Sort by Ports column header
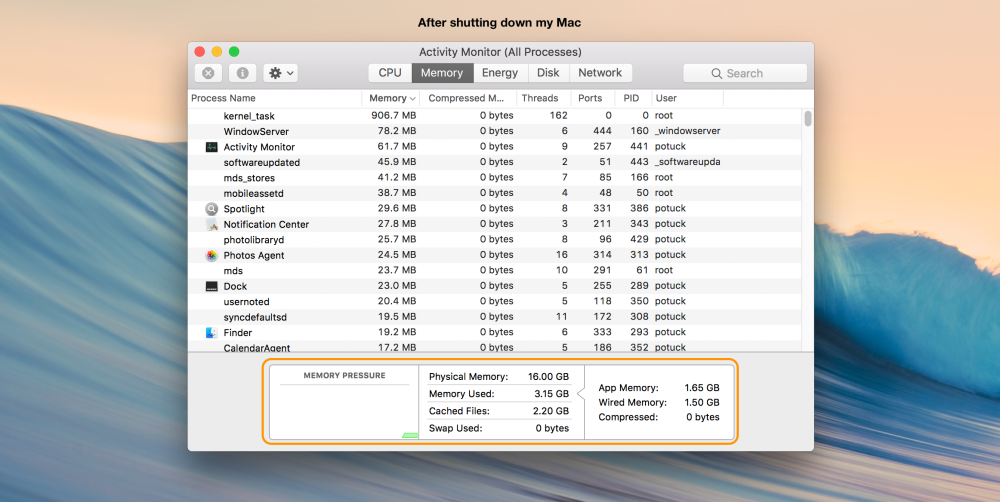The image size is (1000, 502). coord(590,98)
